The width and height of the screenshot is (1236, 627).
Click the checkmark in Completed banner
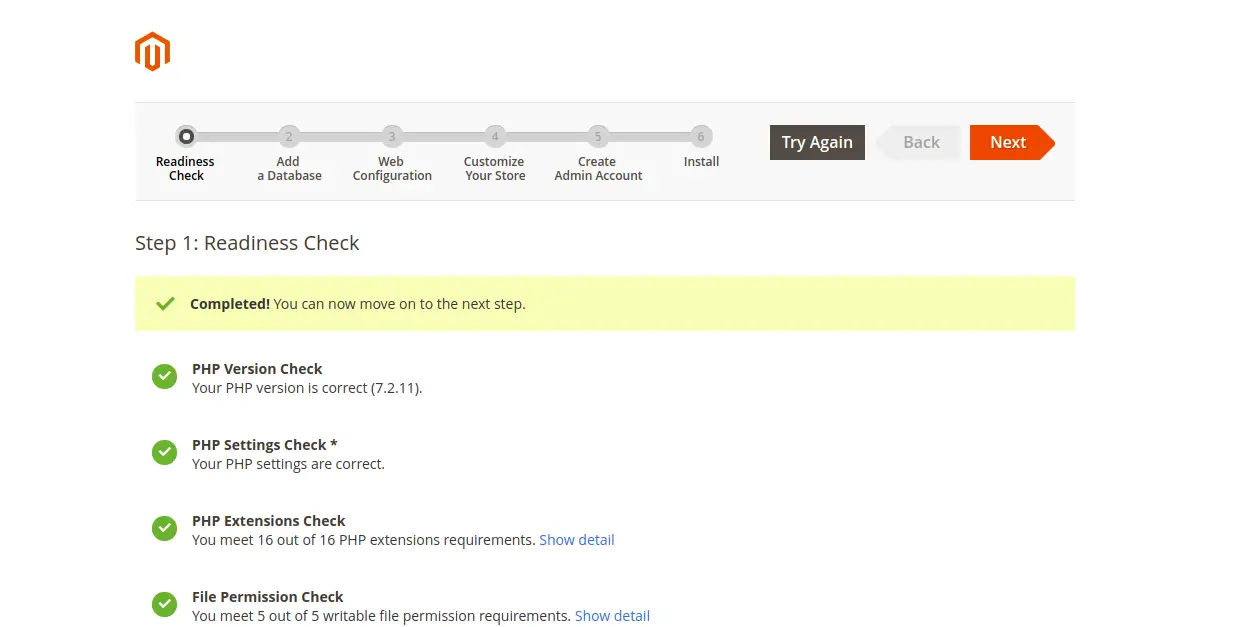coord(165,304)
